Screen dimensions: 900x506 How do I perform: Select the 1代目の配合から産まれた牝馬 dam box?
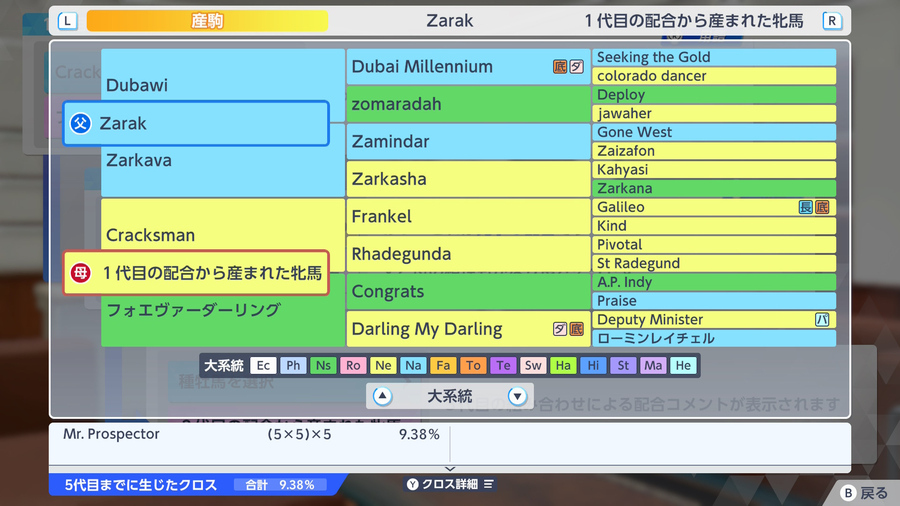click(x=196, y=273)
